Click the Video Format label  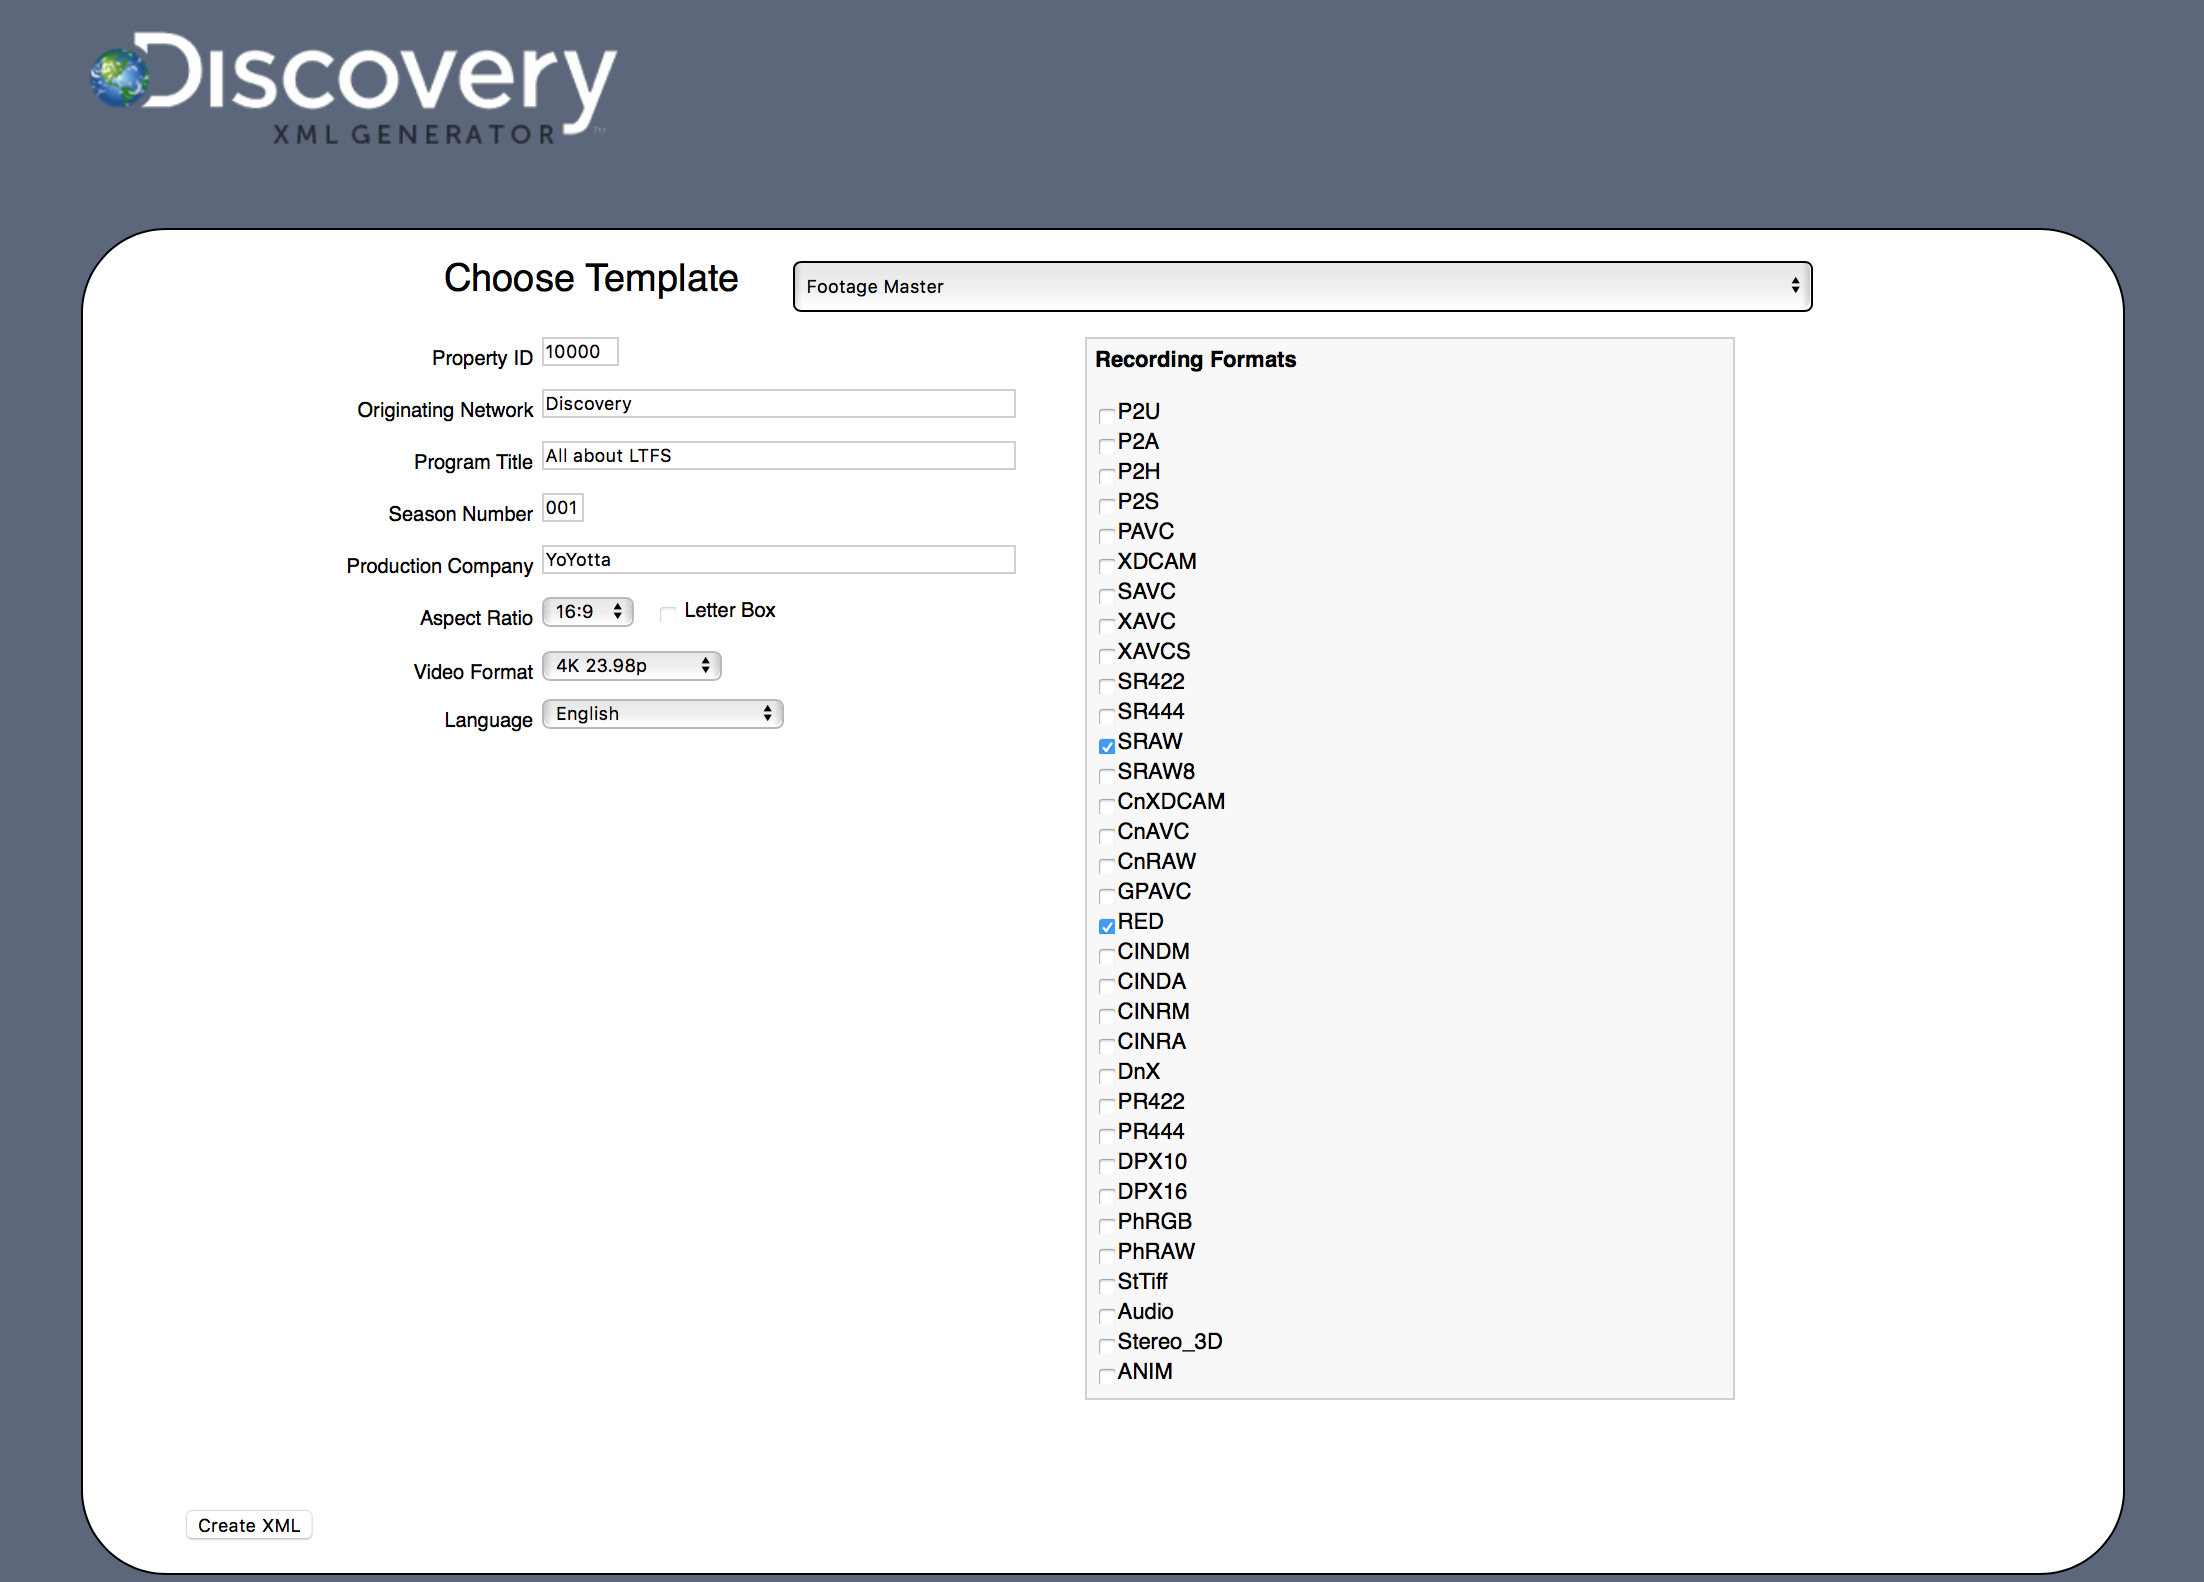pyautogui.click(x=473, y=672)
